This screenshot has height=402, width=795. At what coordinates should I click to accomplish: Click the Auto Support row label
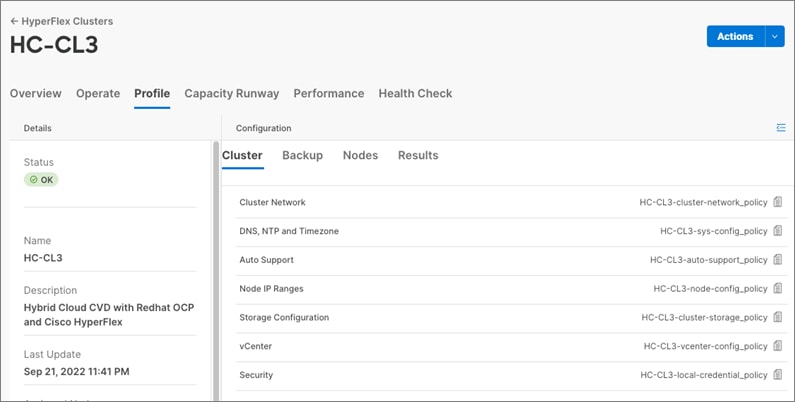(267, 260)
